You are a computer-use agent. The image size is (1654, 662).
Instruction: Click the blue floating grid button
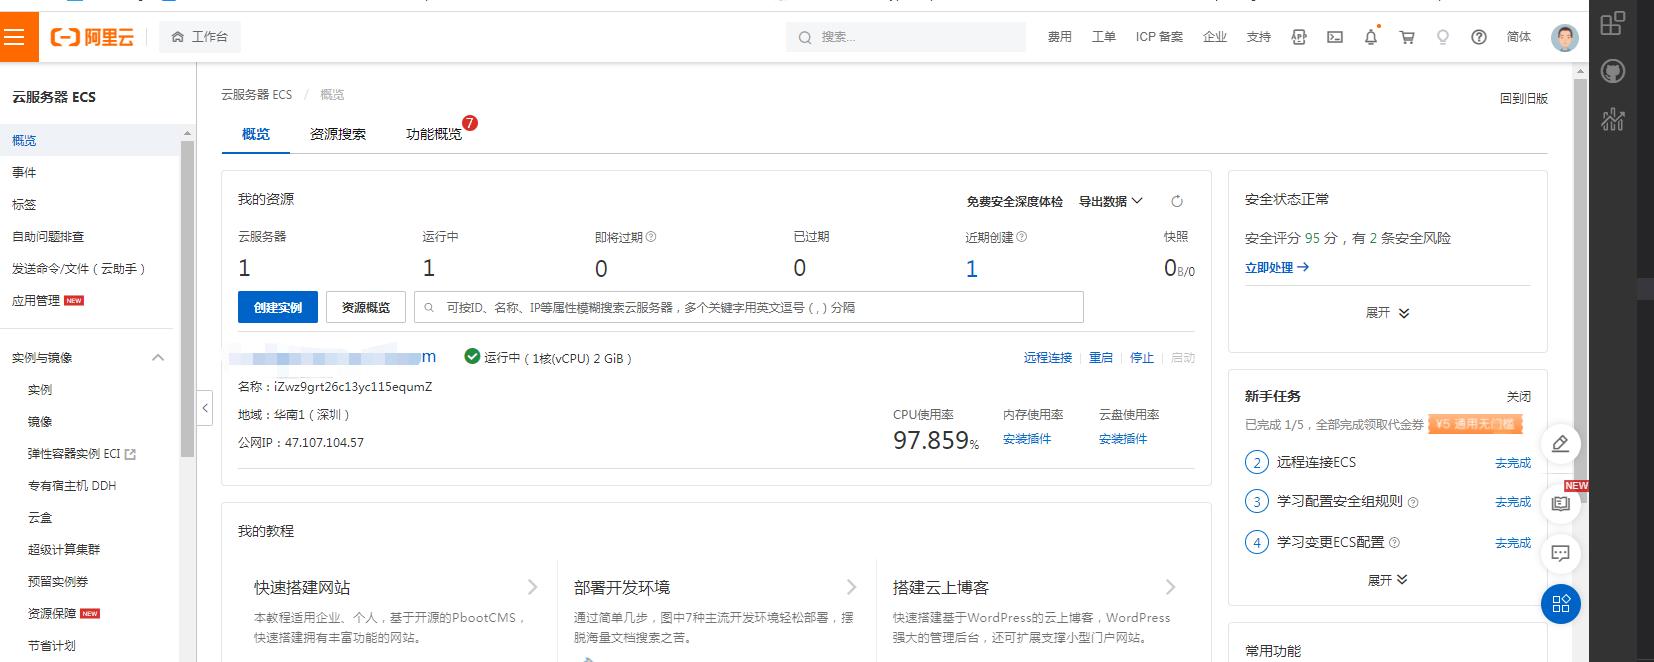tap(1560, 604)
